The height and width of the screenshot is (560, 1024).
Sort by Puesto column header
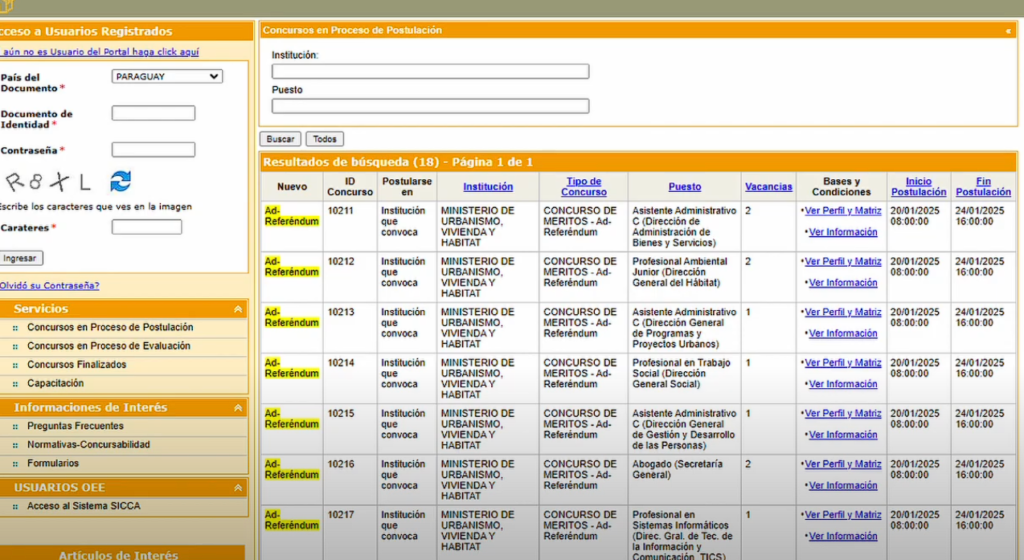(x=684, y=187)
